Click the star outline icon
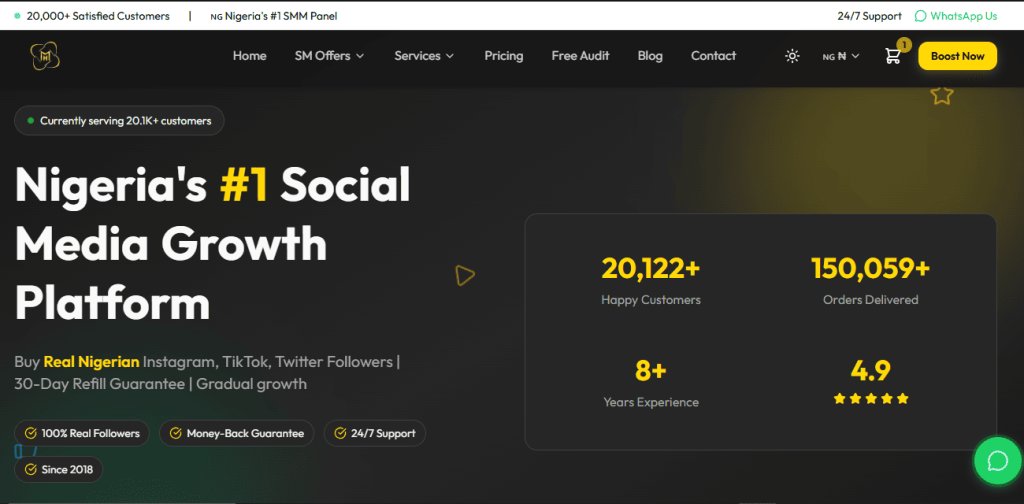Screen dimensions: 1024x504 [942, 95]
